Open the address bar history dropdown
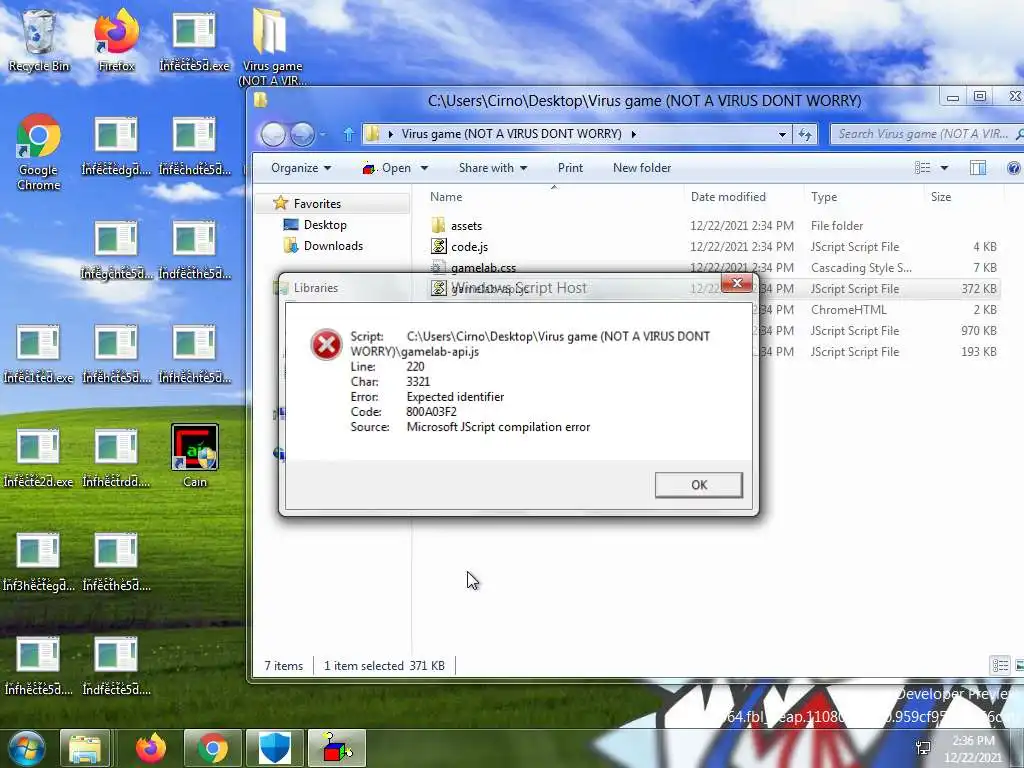The width and height of the screenshot is (1024, 768). 782,135
